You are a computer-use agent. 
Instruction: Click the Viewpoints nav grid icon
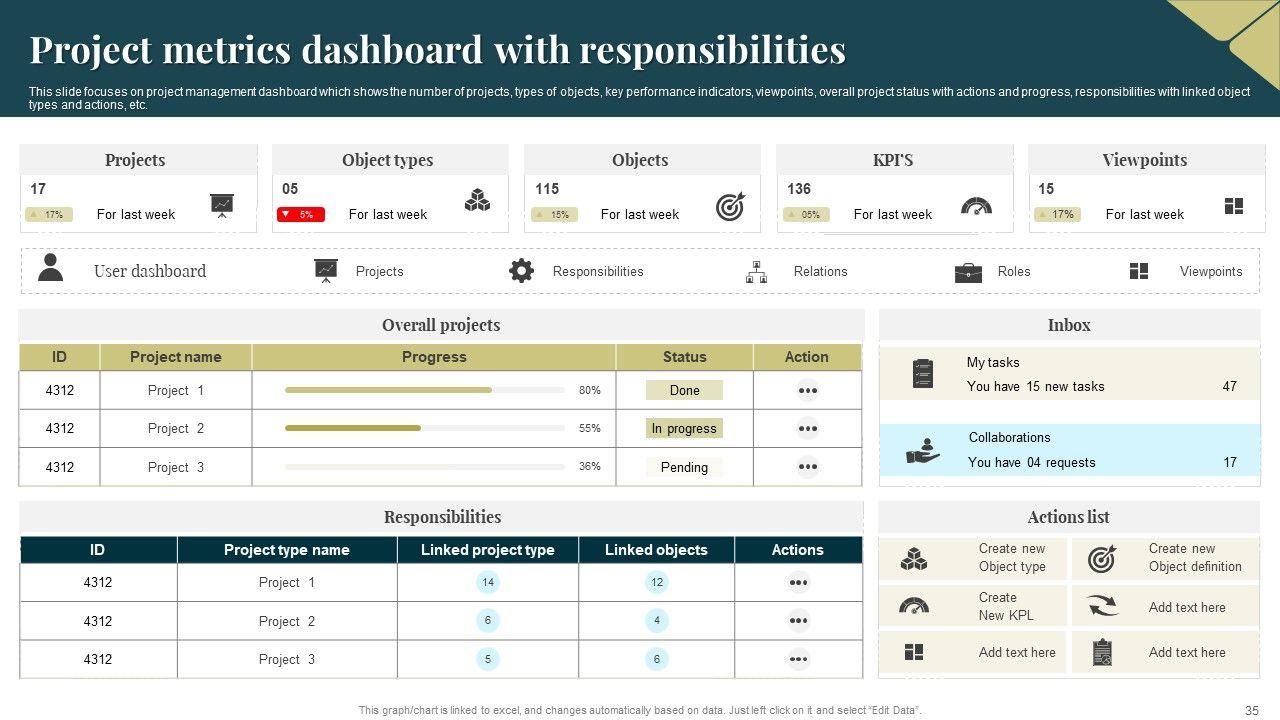click(1139, 271)
